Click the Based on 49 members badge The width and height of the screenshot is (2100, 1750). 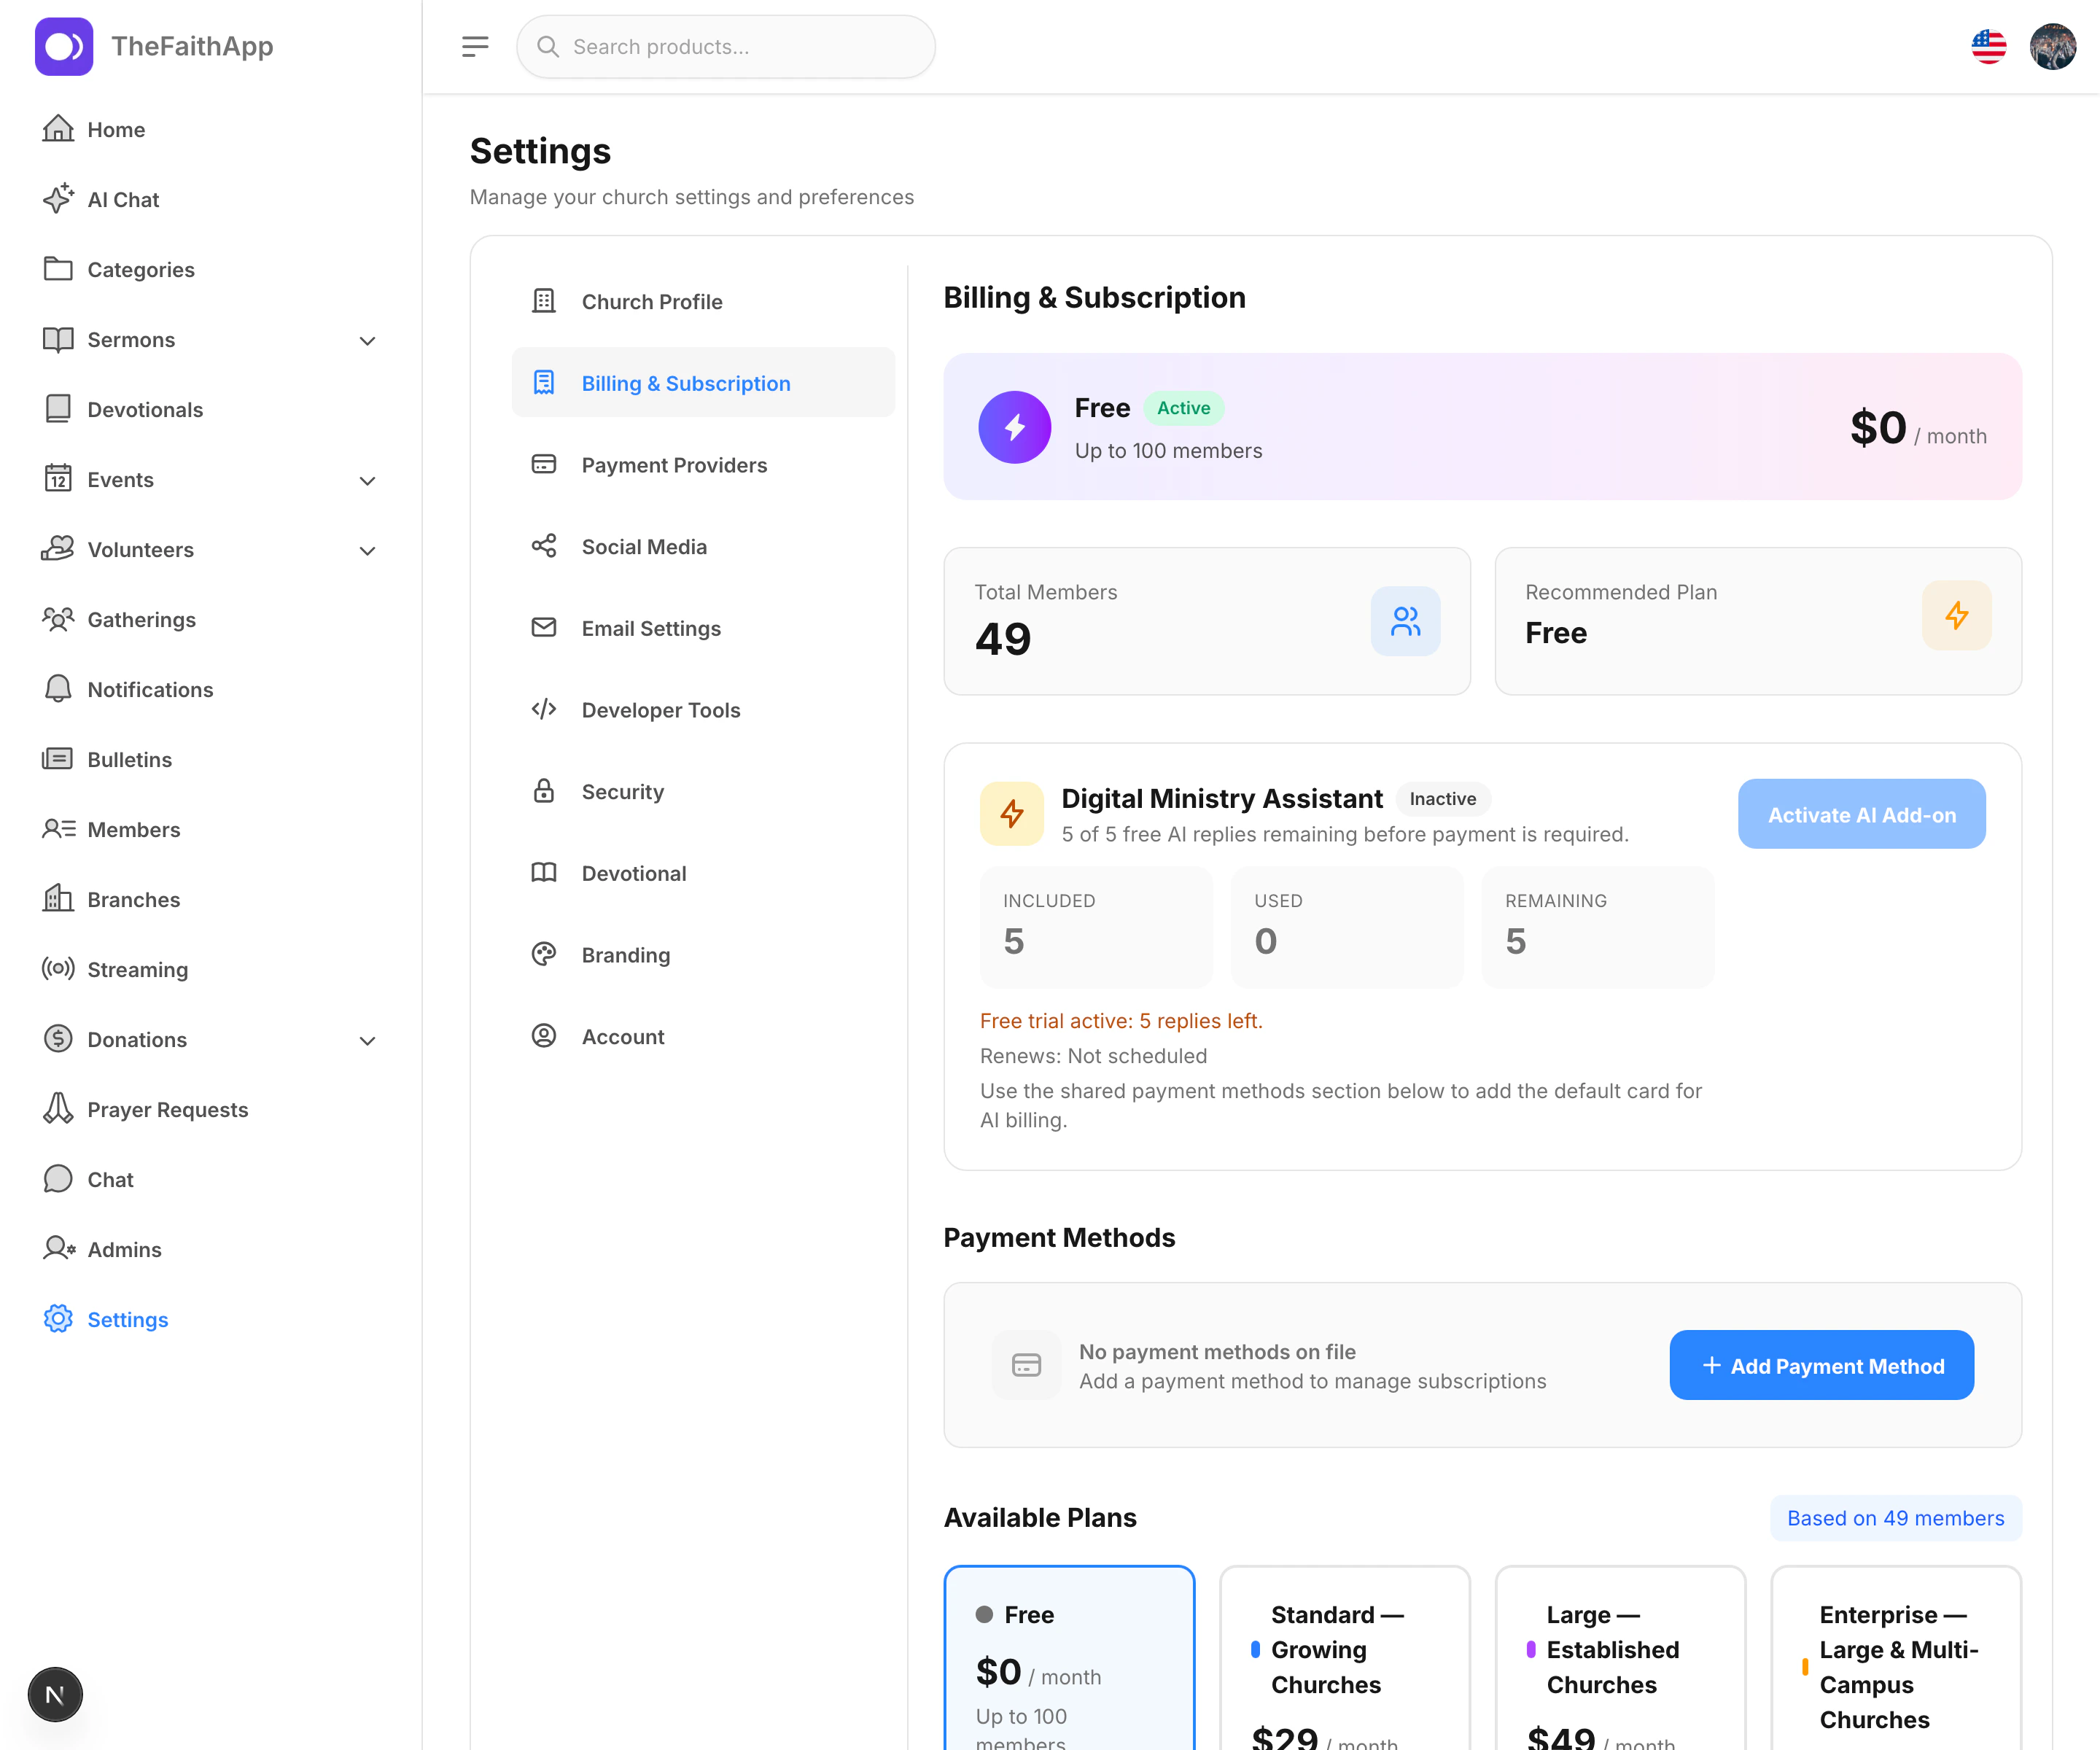[x=1895, y=1518]
